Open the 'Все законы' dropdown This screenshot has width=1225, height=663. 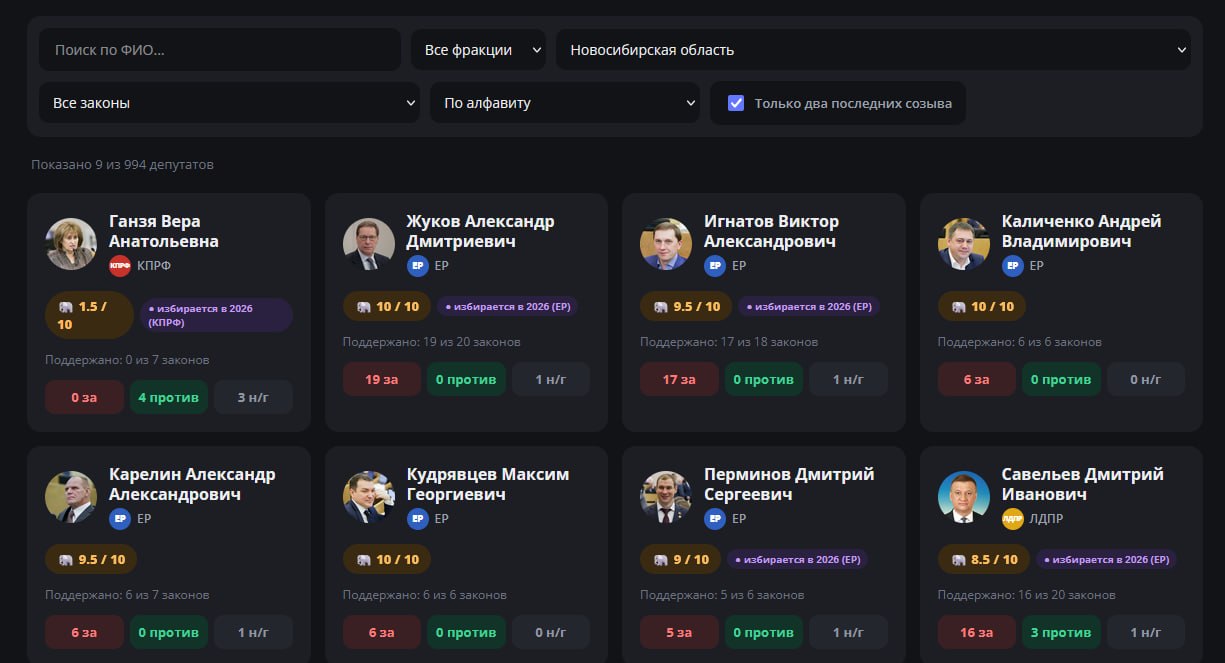coord(229,103)
